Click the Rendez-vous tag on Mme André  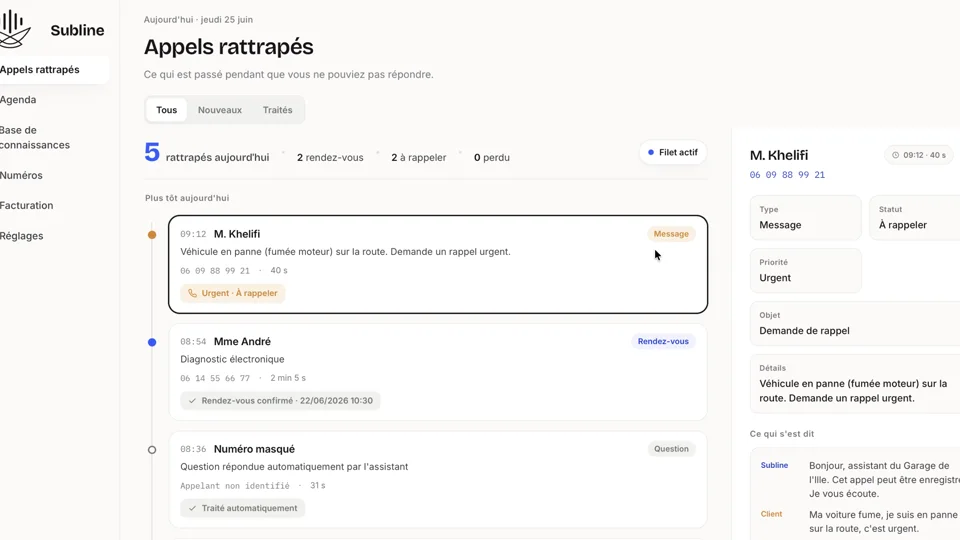coord(663,342)
